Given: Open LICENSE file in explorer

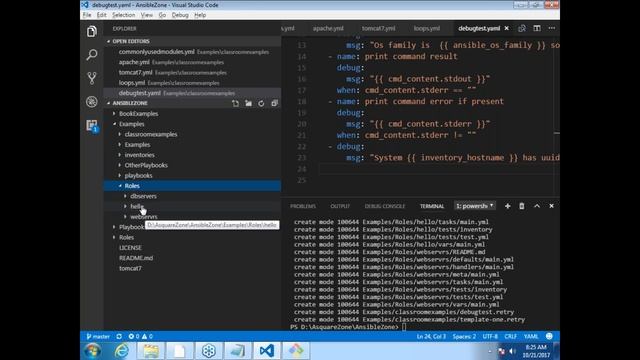Looking at the screenshot, I should [x=130, y=248].
